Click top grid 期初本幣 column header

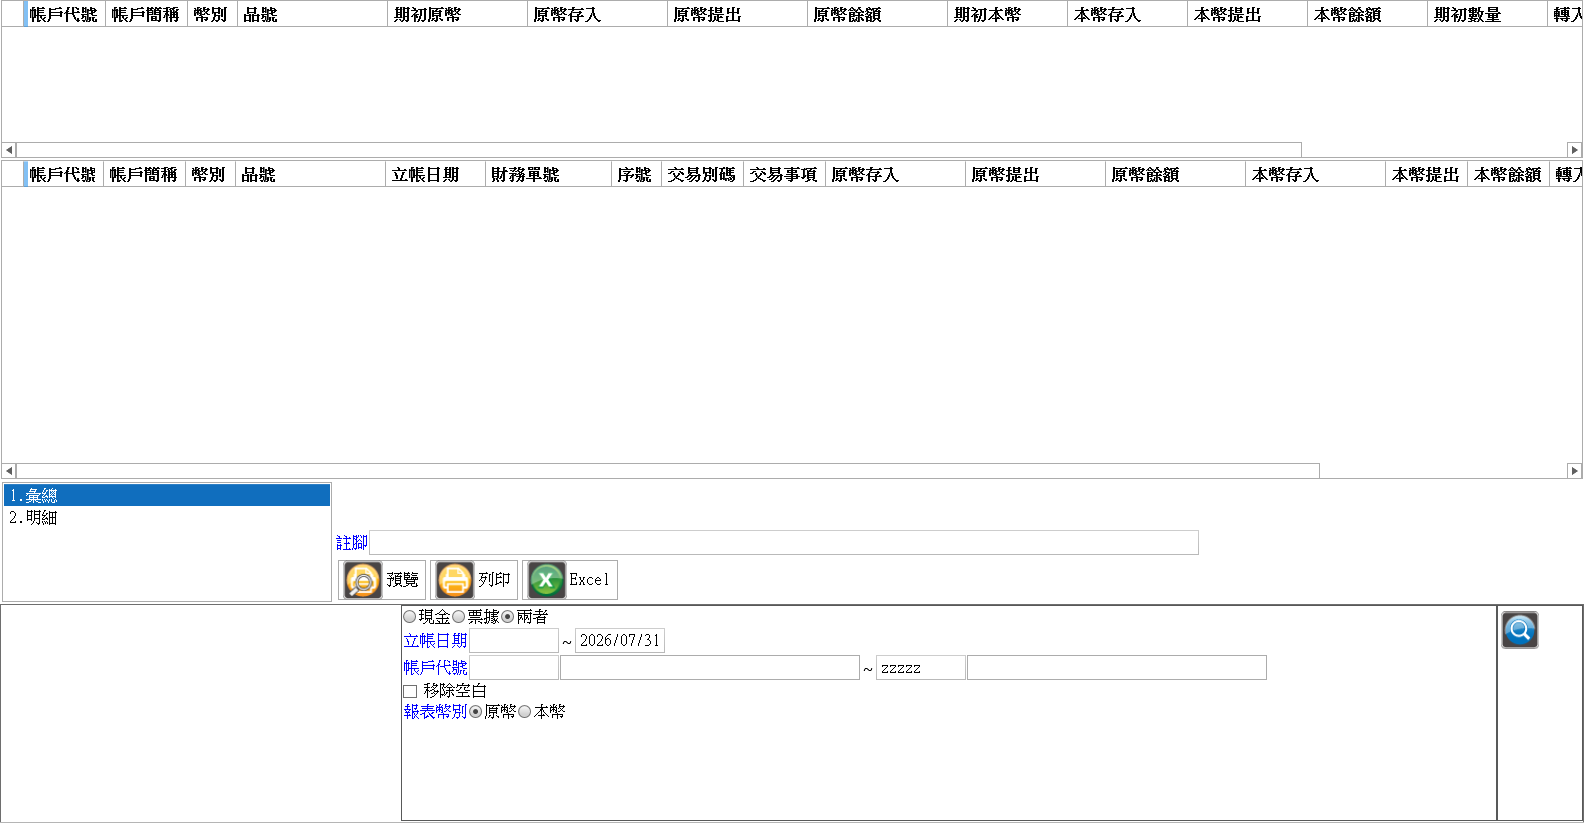tap(1007, 15)
